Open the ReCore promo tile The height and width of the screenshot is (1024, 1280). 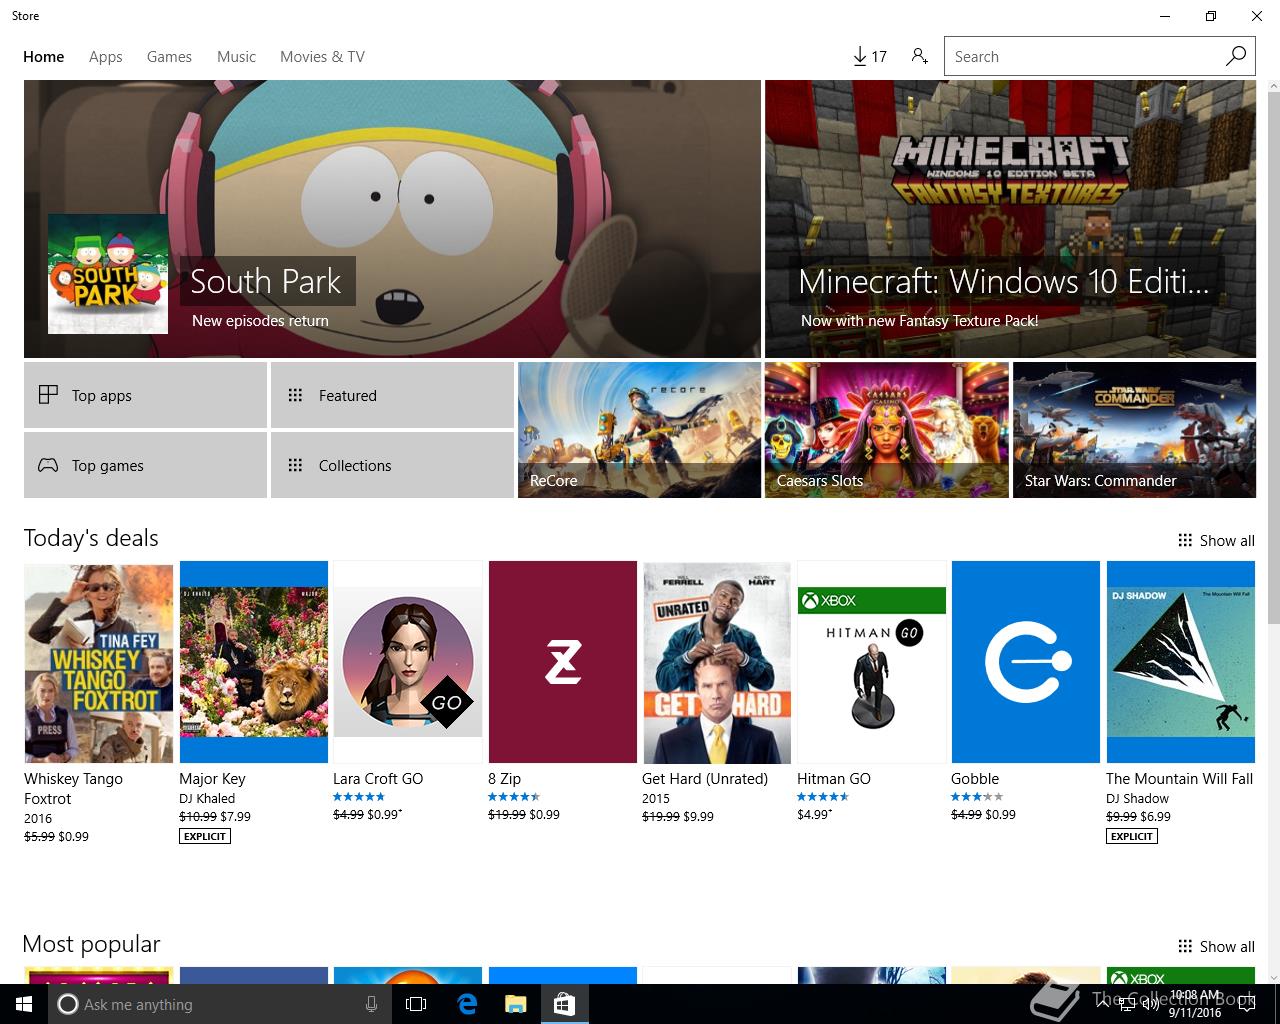(x=639, y=430)
